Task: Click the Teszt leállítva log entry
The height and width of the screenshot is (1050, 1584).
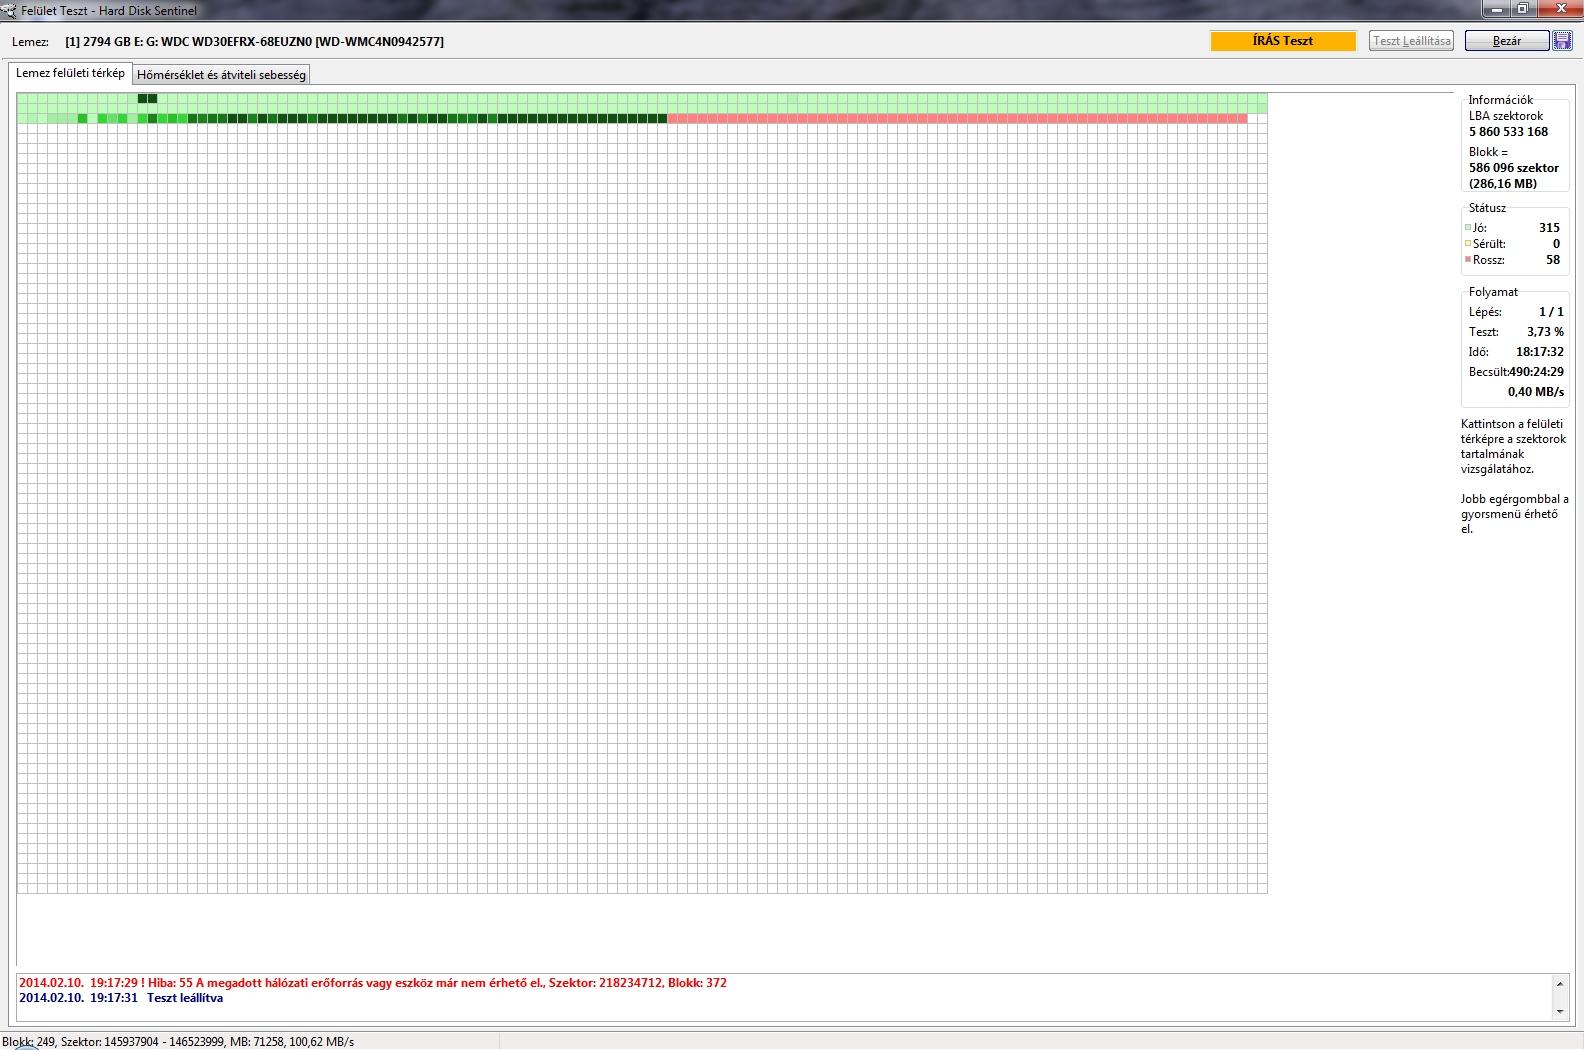Action: point(121,998)
